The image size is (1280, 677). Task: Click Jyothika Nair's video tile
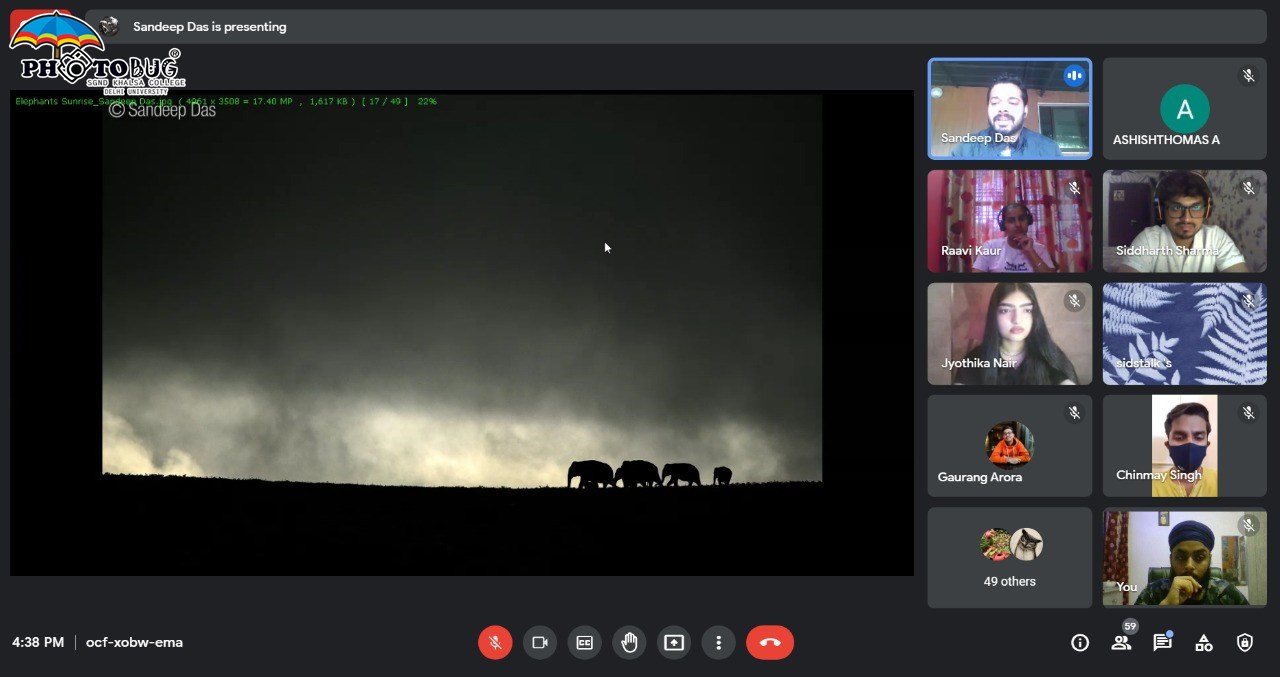point(1009,333)
